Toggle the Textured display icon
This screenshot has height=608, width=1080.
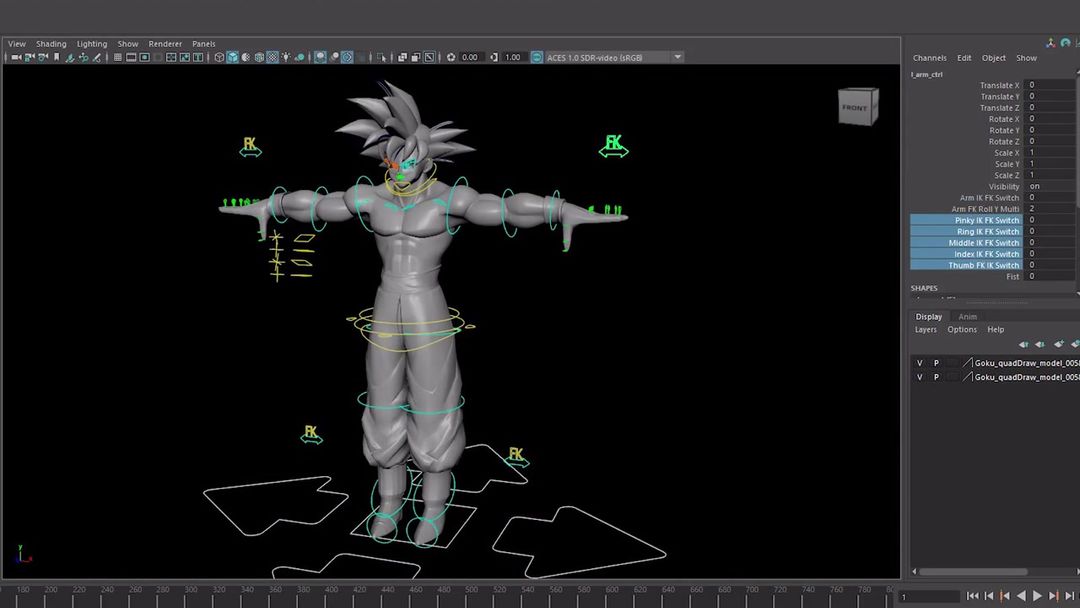point(272,57)
